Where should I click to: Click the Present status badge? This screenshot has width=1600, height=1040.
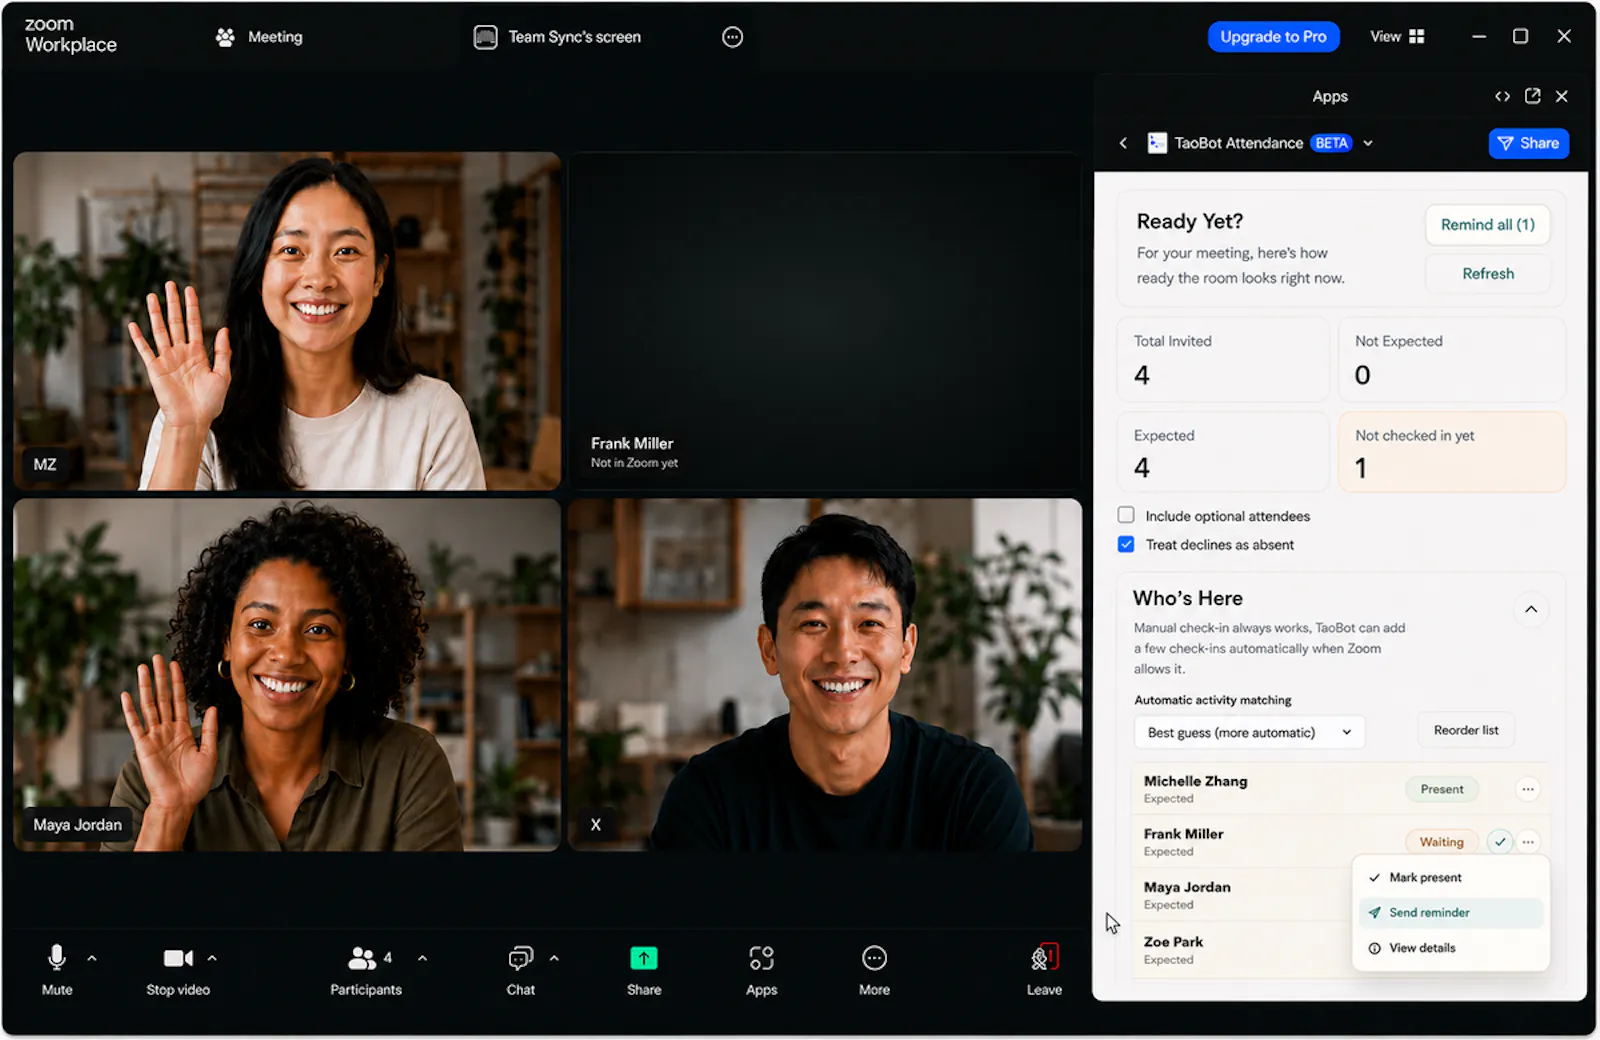coord(1442,789)
